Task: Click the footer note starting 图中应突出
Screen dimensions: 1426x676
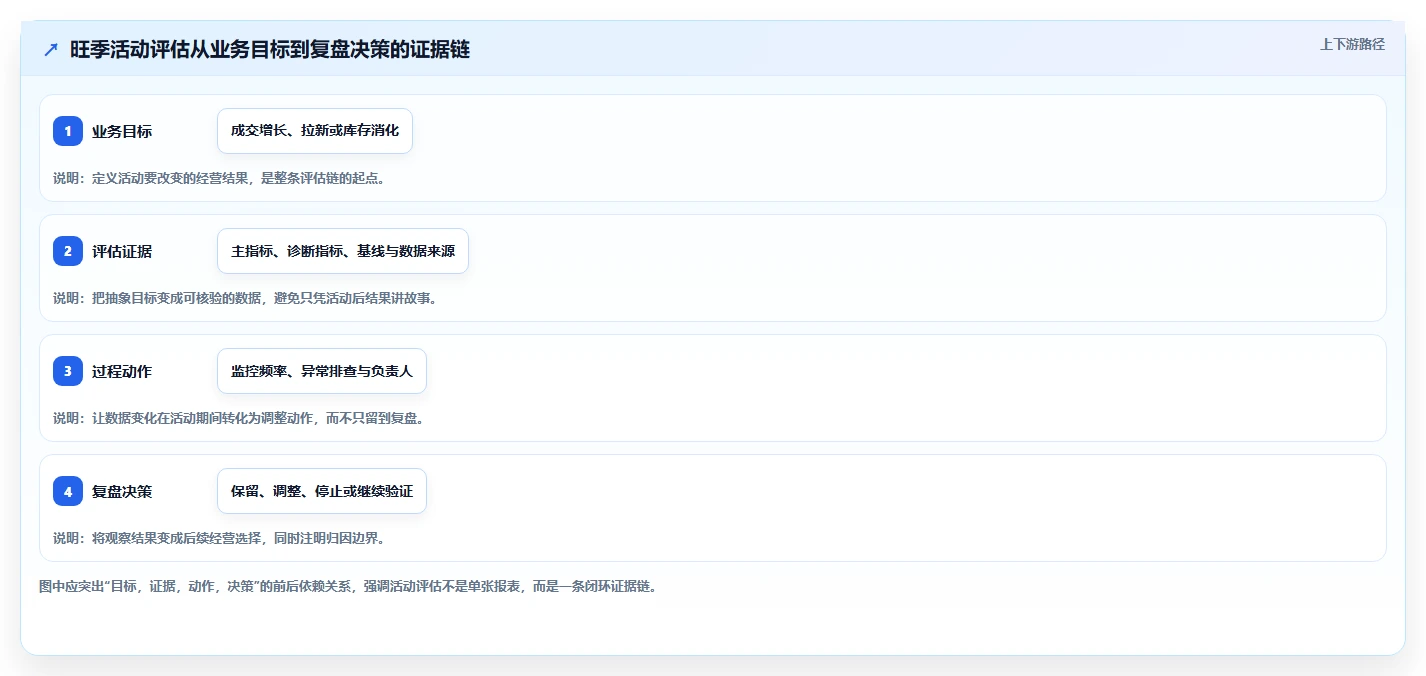Action: tap(348, 586)
